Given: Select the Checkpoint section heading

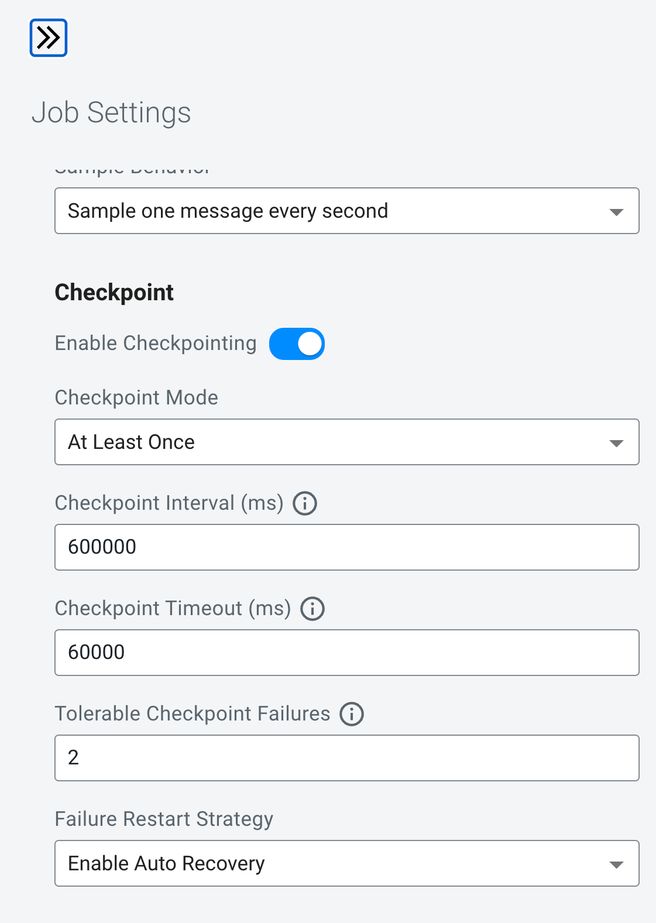Looking at the screenshot, I should [x=114, y=293].
